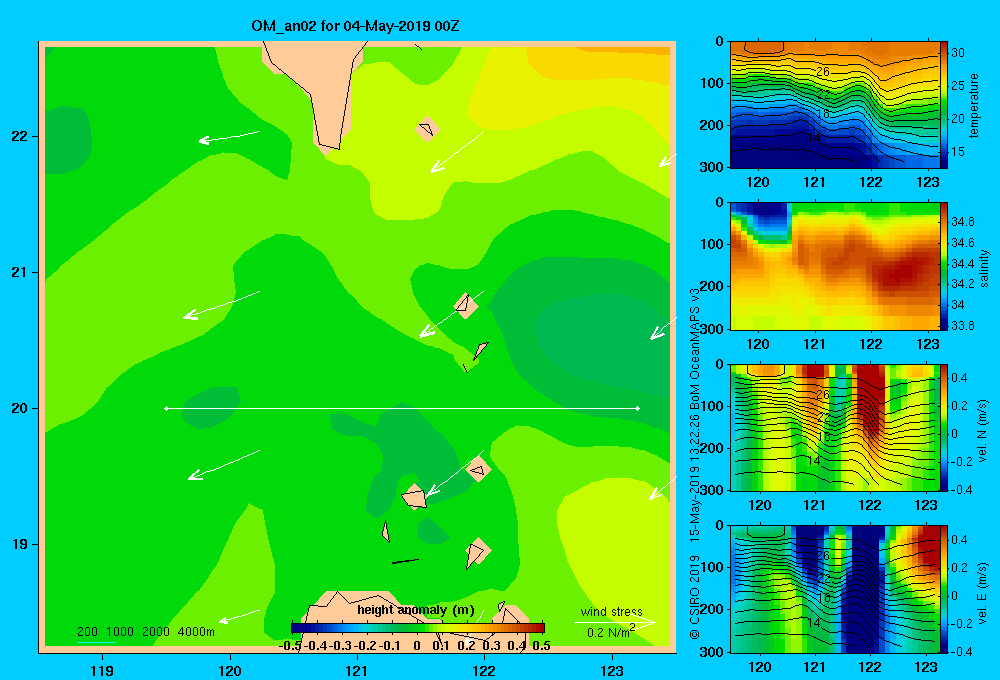Click longitude label 119 on the main map

pos(102,670)
